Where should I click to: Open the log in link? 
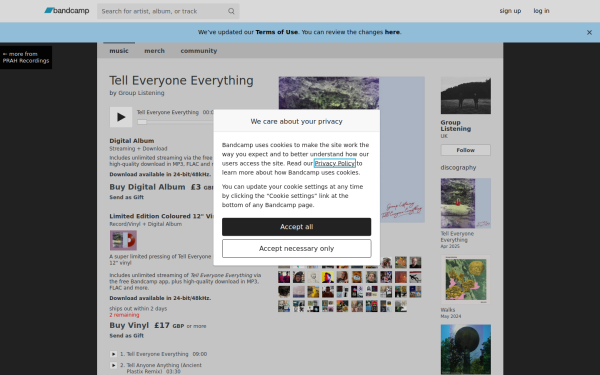pyautogui.click(x=541, y=11)
